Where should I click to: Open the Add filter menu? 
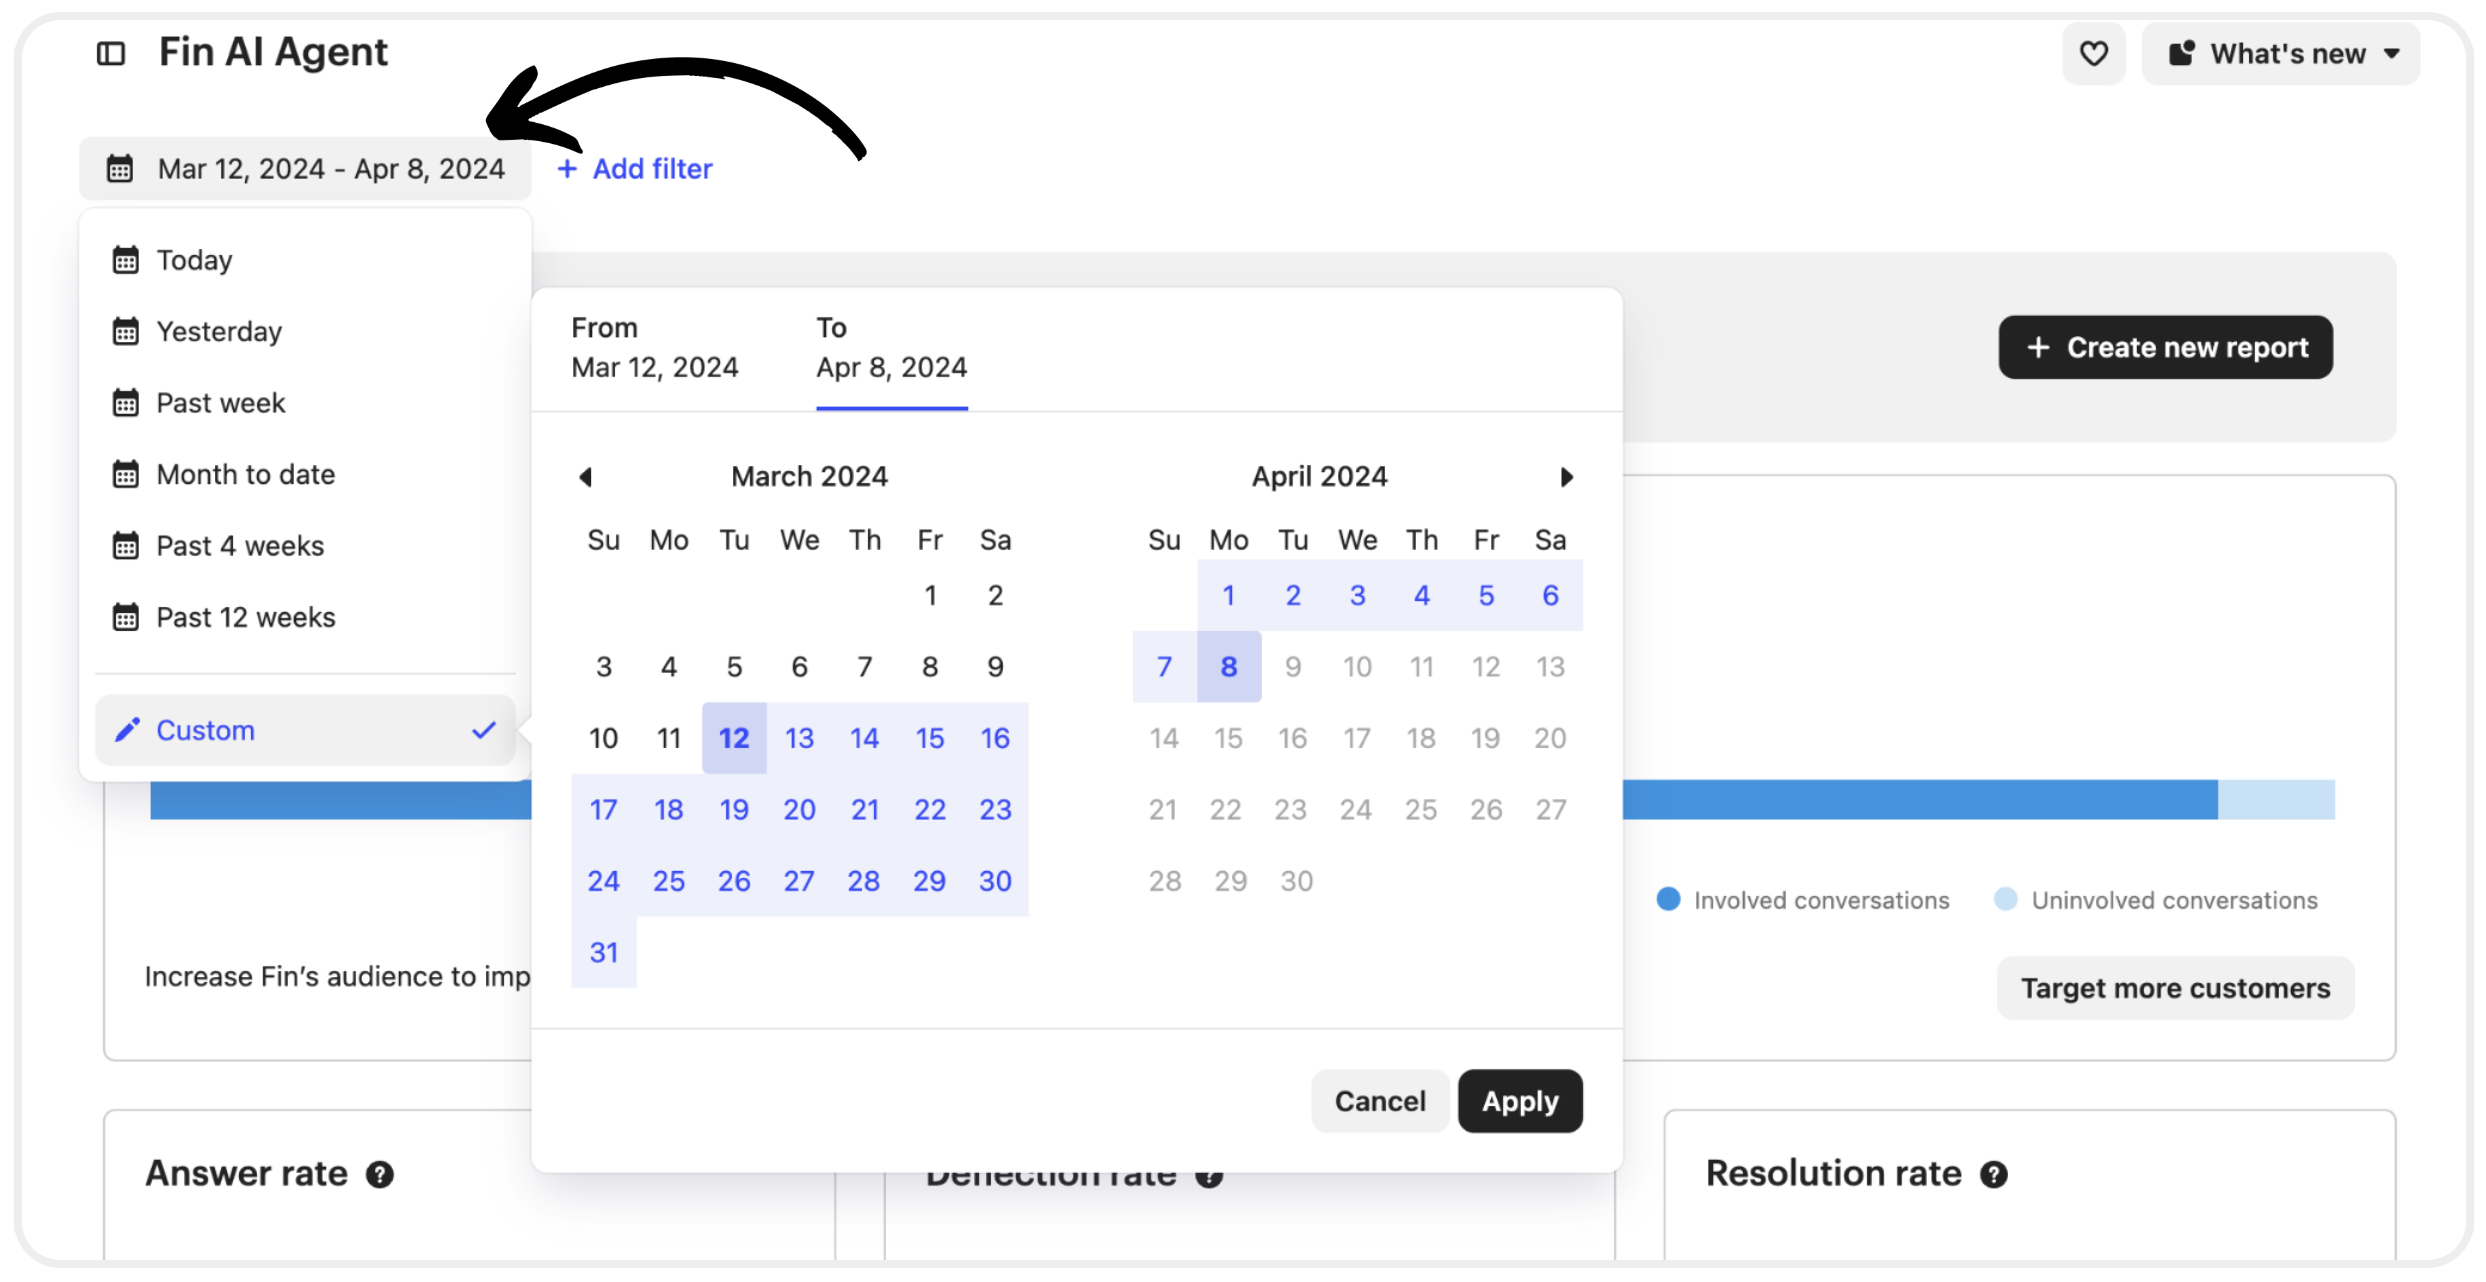tap(635, 169)
